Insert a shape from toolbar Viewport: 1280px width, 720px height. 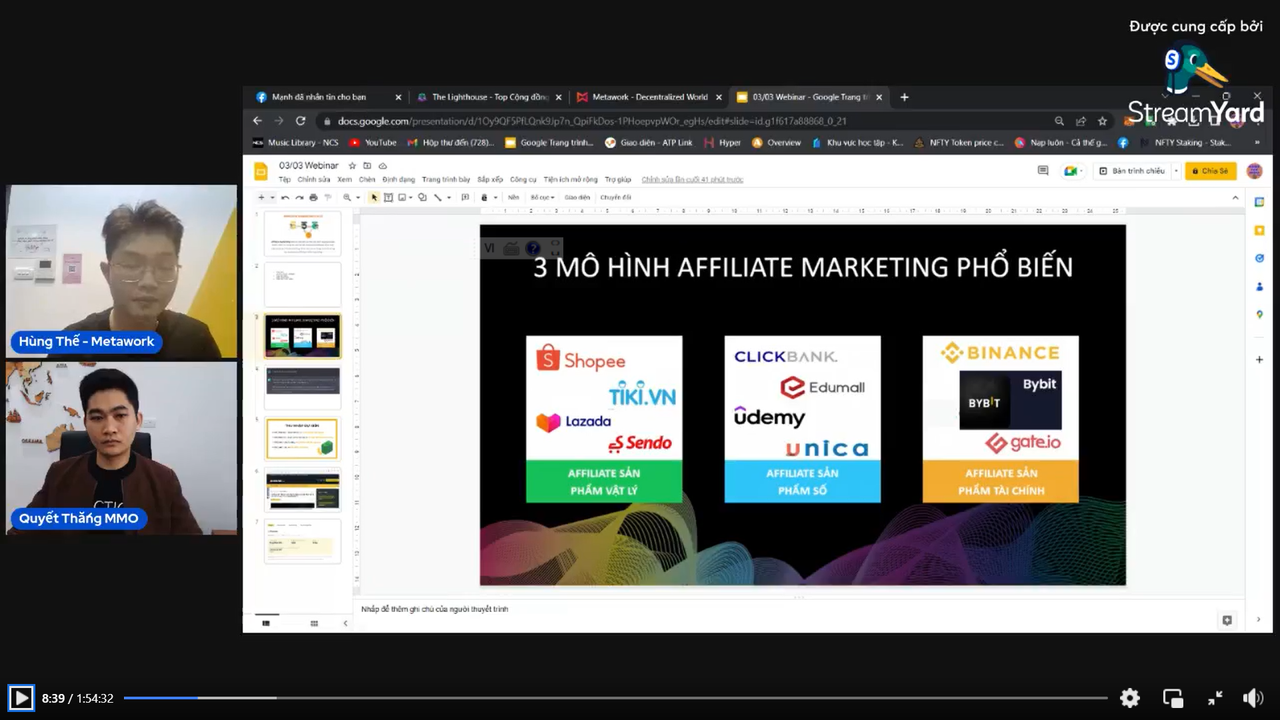[x=422, y=198]
